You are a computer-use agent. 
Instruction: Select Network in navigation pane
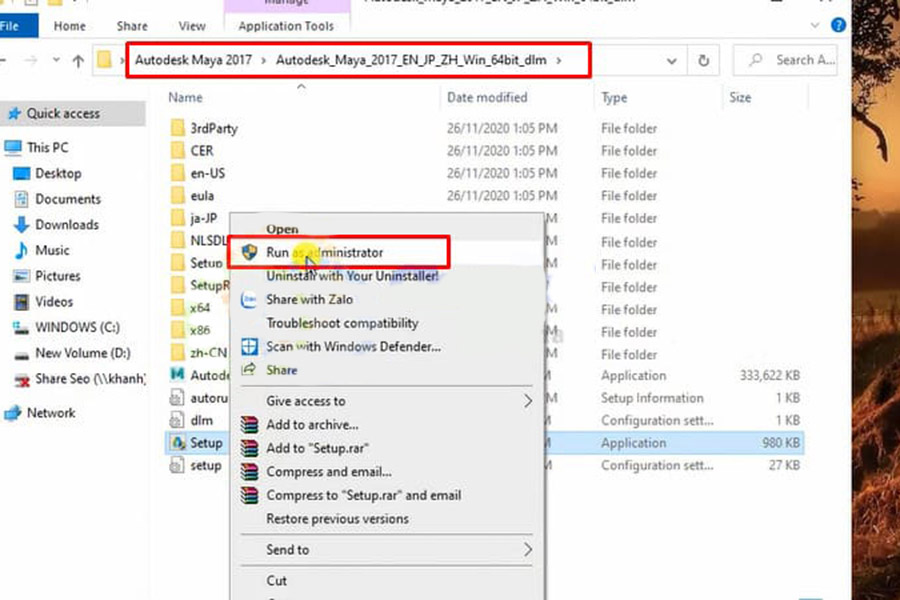point(51,413)
